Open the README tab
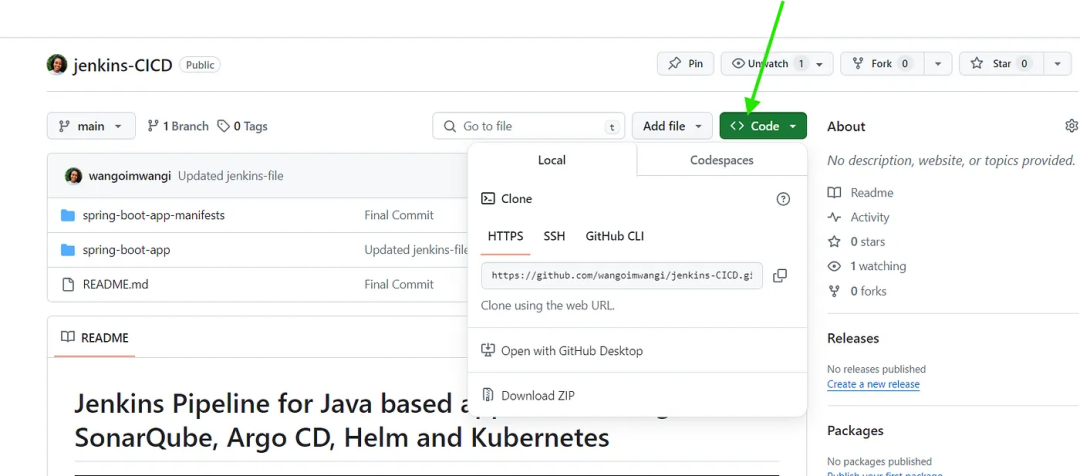The width and height of the screenshot is (1080, 476). pyautogui.click(x=94, y=338)
